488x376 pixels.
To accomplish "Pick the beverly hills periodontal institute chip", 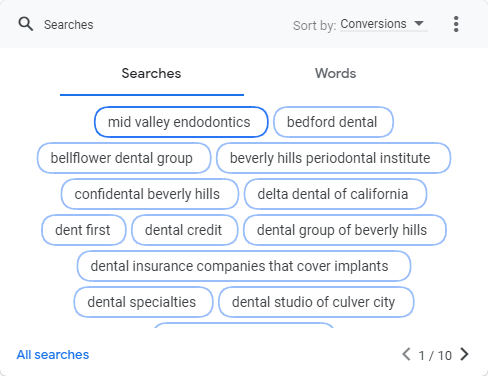I will coord(333,158).
